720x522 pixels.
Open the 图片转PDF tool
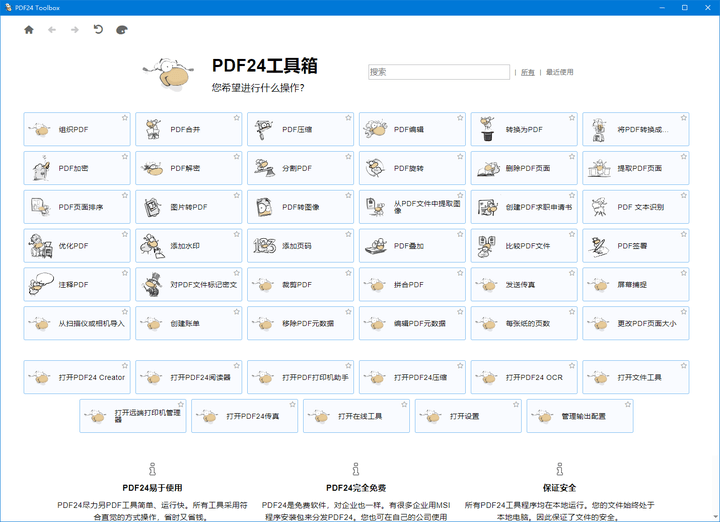(188, 207)
